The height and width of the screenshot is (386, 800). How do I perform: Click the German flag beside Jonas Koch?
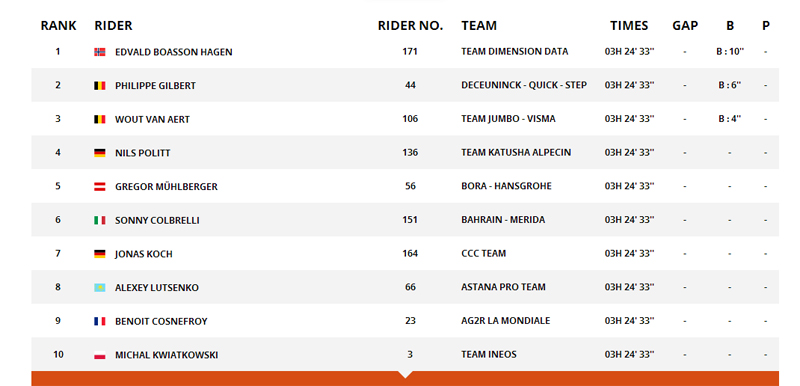click(99, 254)
